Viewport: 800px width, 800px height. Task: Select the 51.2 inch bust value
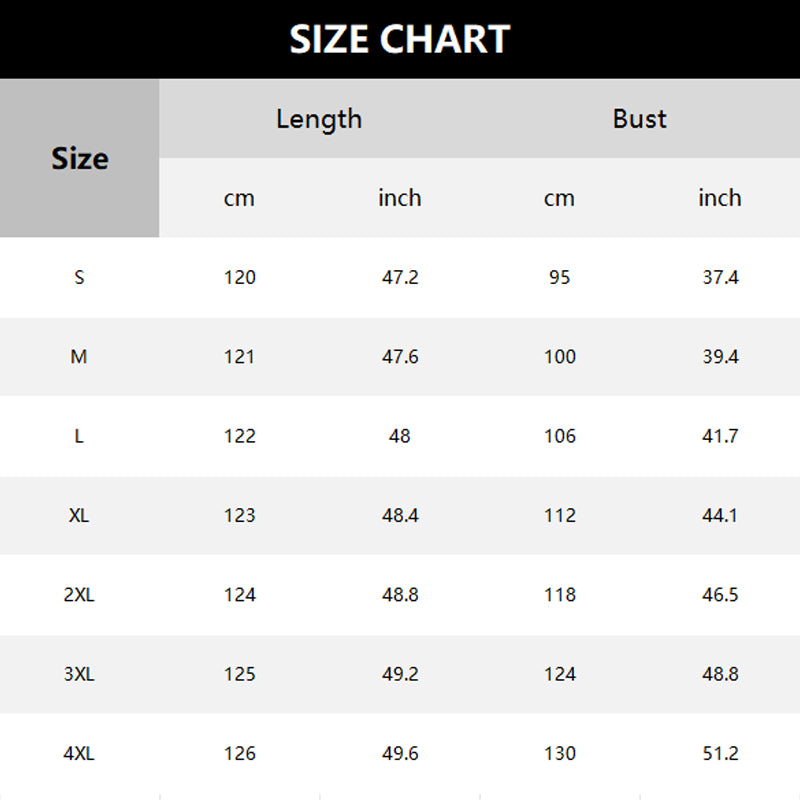720,754
